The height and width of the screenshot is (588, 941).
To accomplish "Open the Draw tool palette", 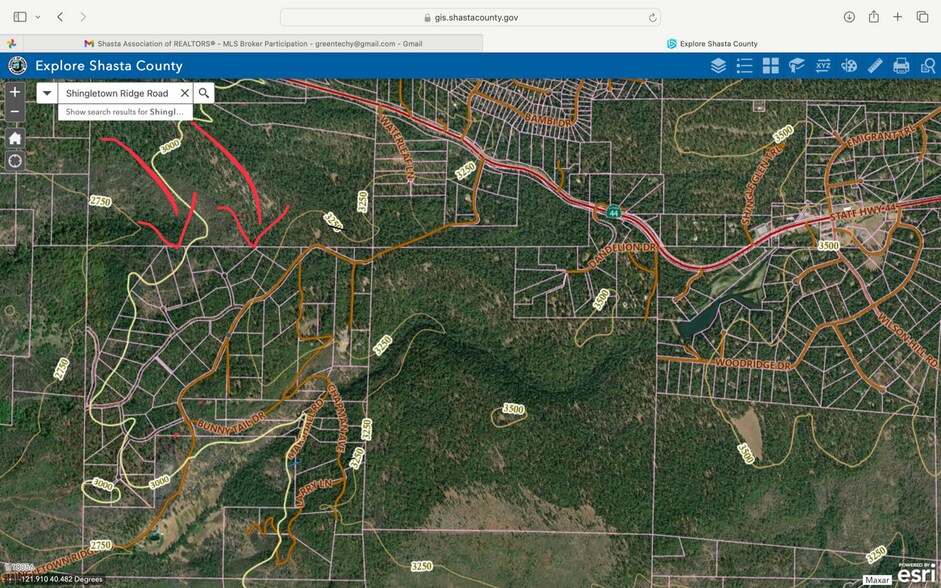I will point(849,65).
